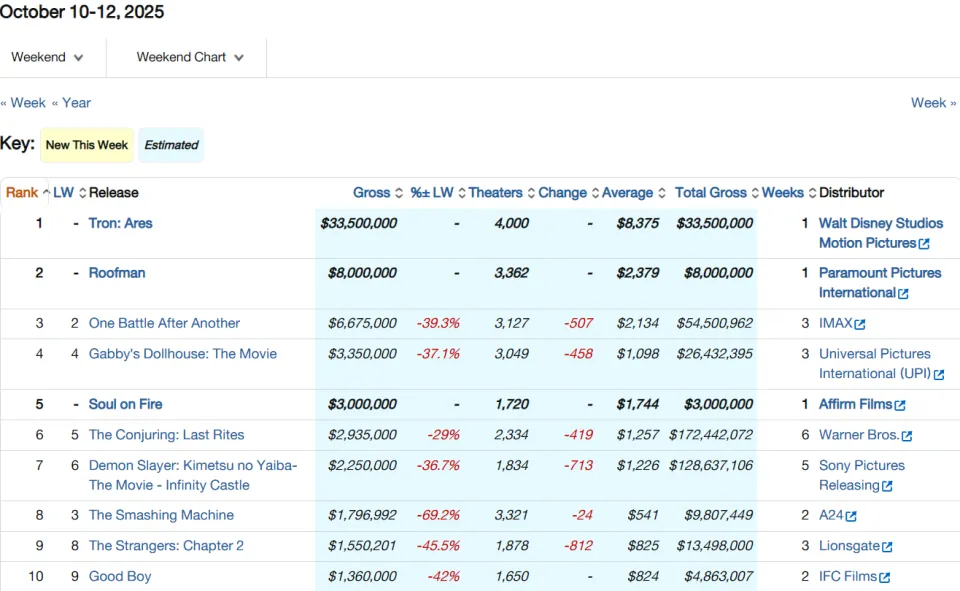
Task: Click the sort arrows next to %± LW
Action: coord(462,193)
